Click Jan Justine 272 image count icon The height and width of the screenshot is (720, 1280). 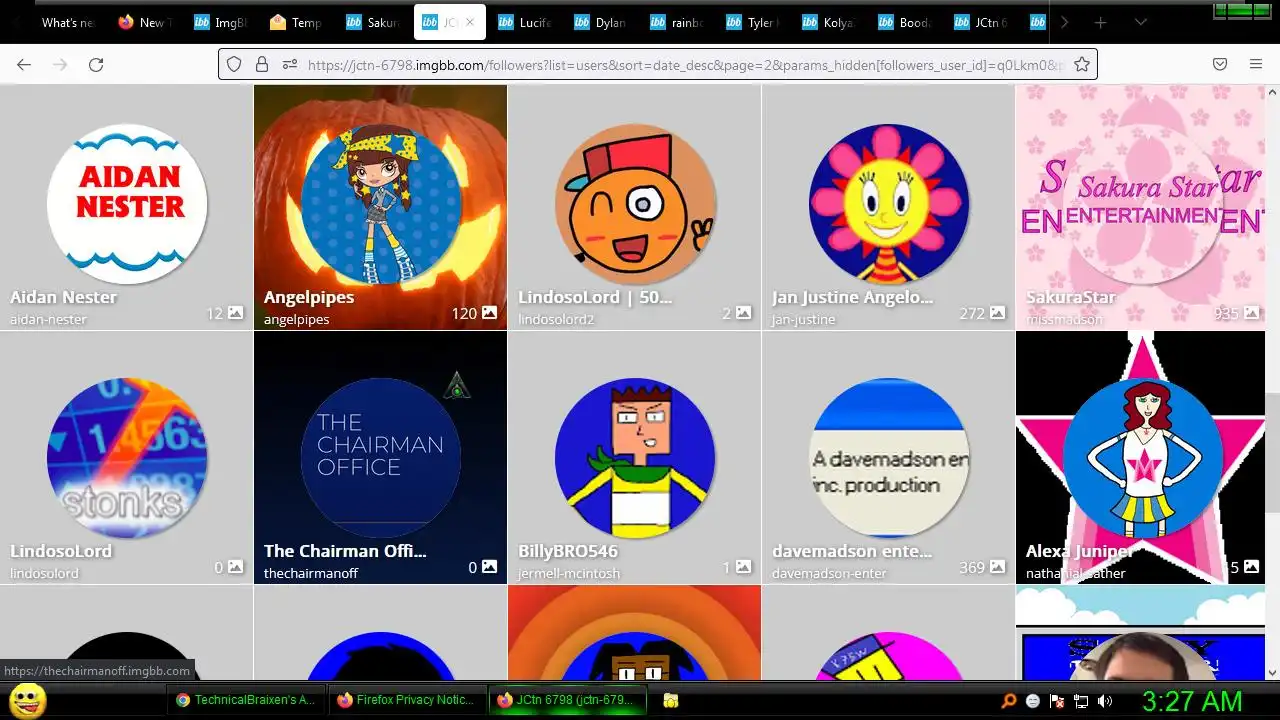pyautogui.click(x=997, y=313)
